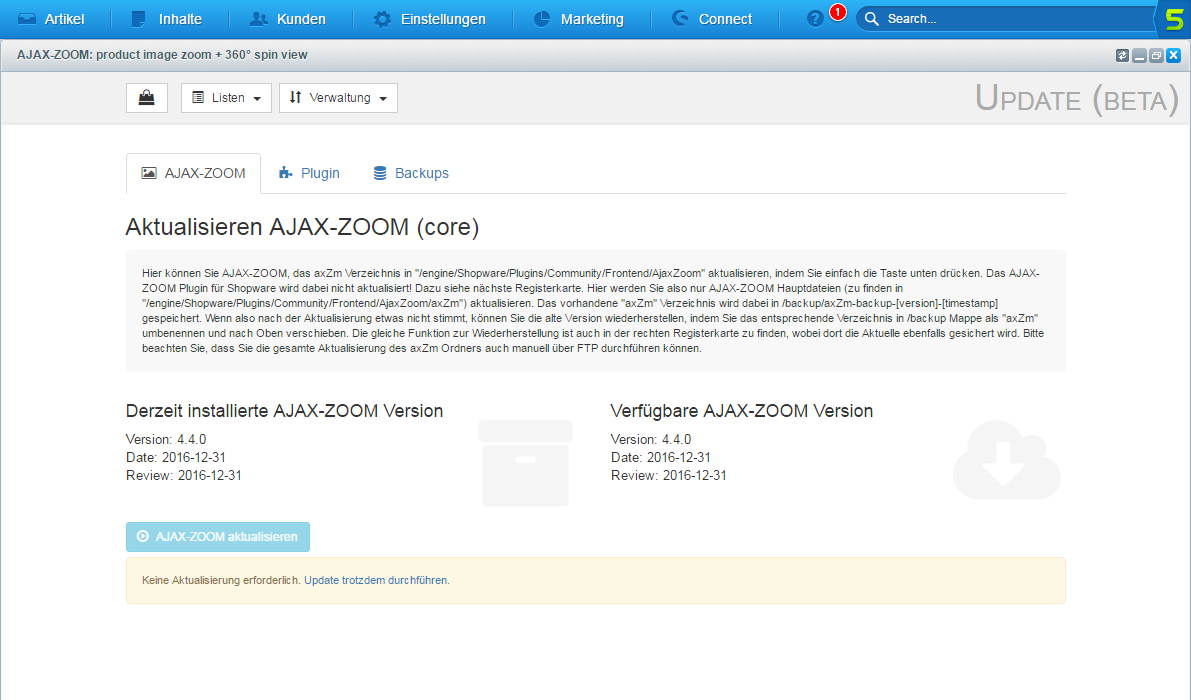Close the AJAX-ZOOM window
Image resolution: width=1191 pixels, height=700 pixels.
(x=1174, y=55)
